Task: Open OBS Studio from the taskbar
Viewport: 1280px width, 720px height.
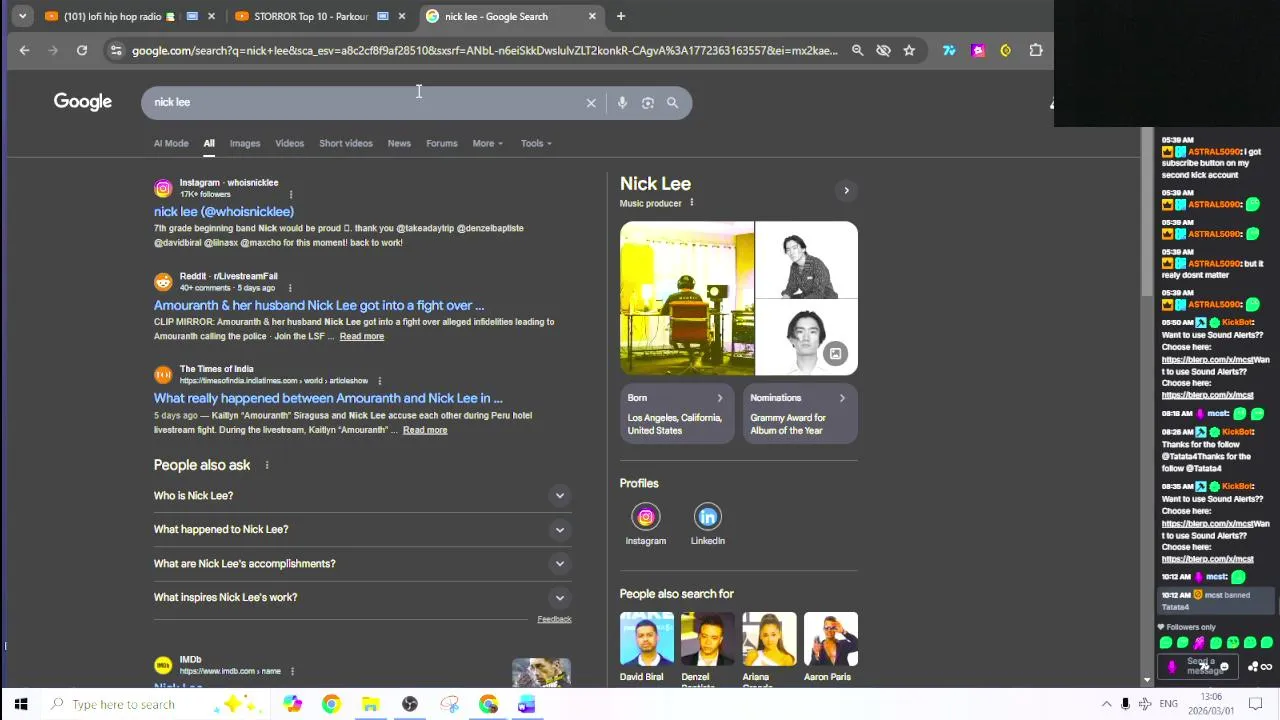Action: point(410,704)
